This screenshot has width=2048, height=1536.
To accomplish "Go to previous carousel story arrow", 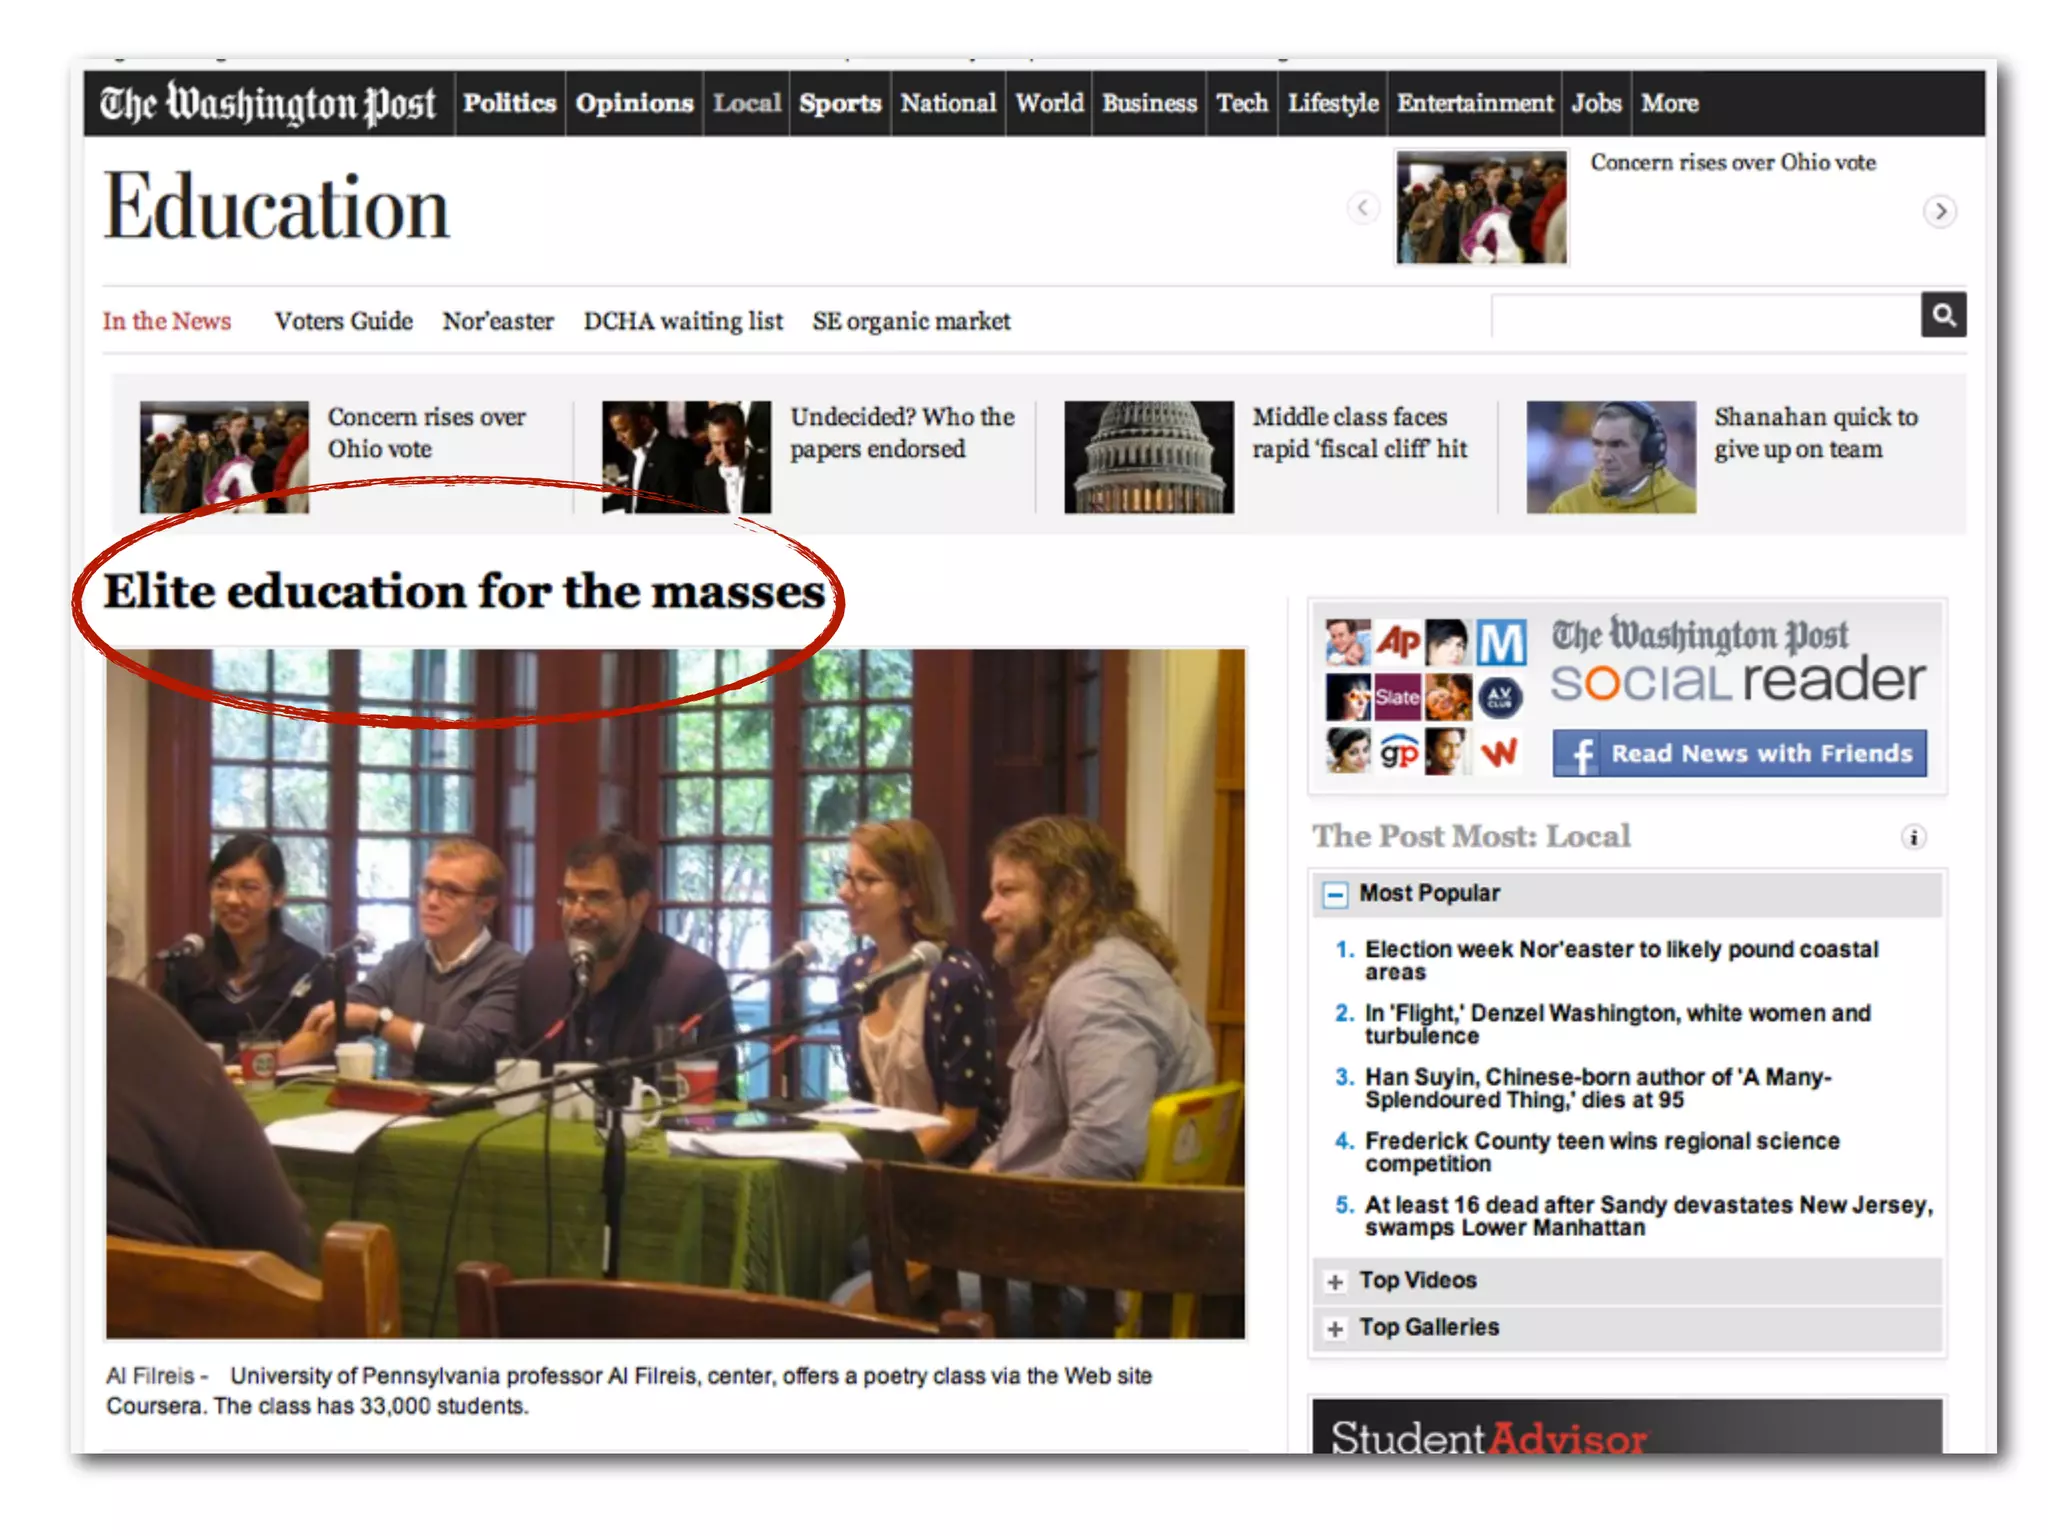I will click(x=1362, y=208).
